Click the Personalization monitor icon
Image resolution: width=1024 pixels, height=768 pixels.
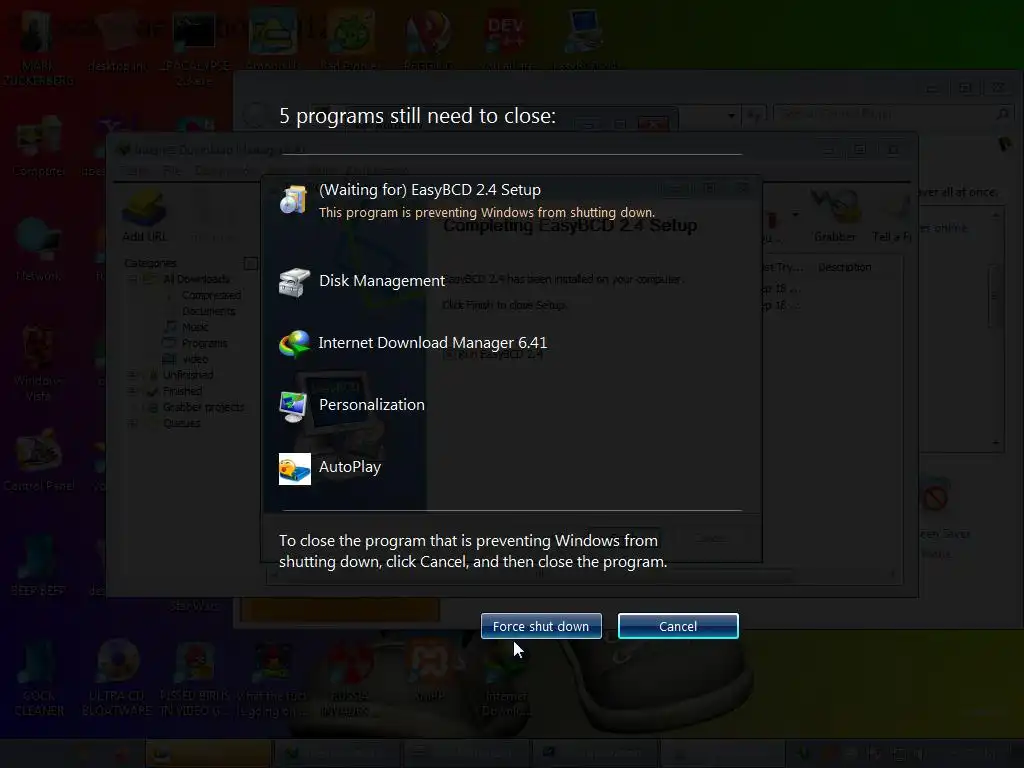click(x=293, y=407)
